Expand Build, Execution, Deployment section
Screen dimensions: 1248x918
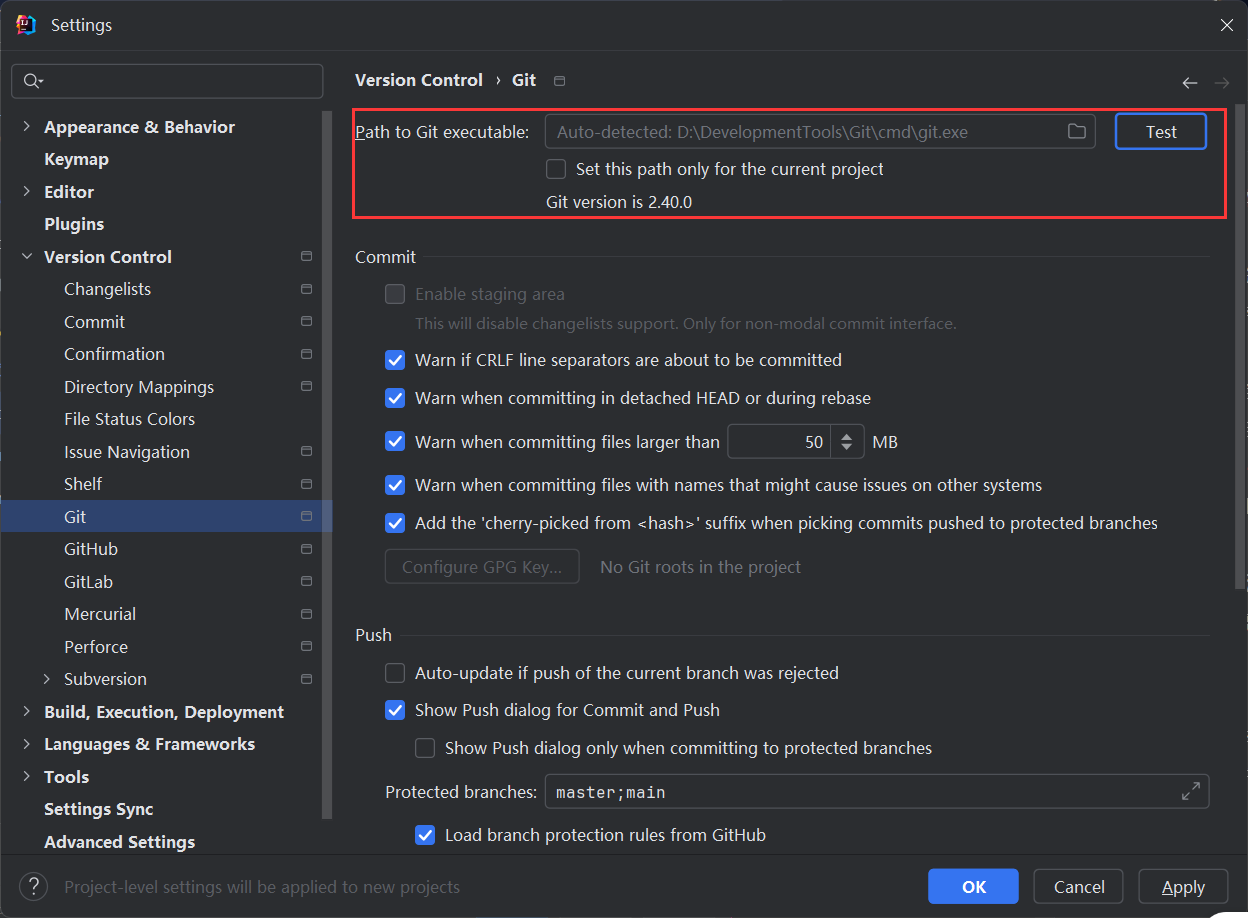[27, 712]
